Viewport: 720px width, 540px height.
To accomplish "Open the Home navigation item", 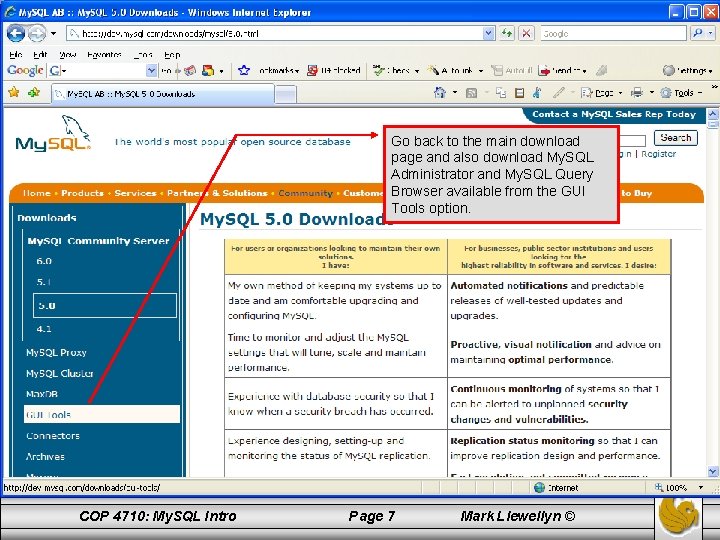I will [x=36, y=193].
